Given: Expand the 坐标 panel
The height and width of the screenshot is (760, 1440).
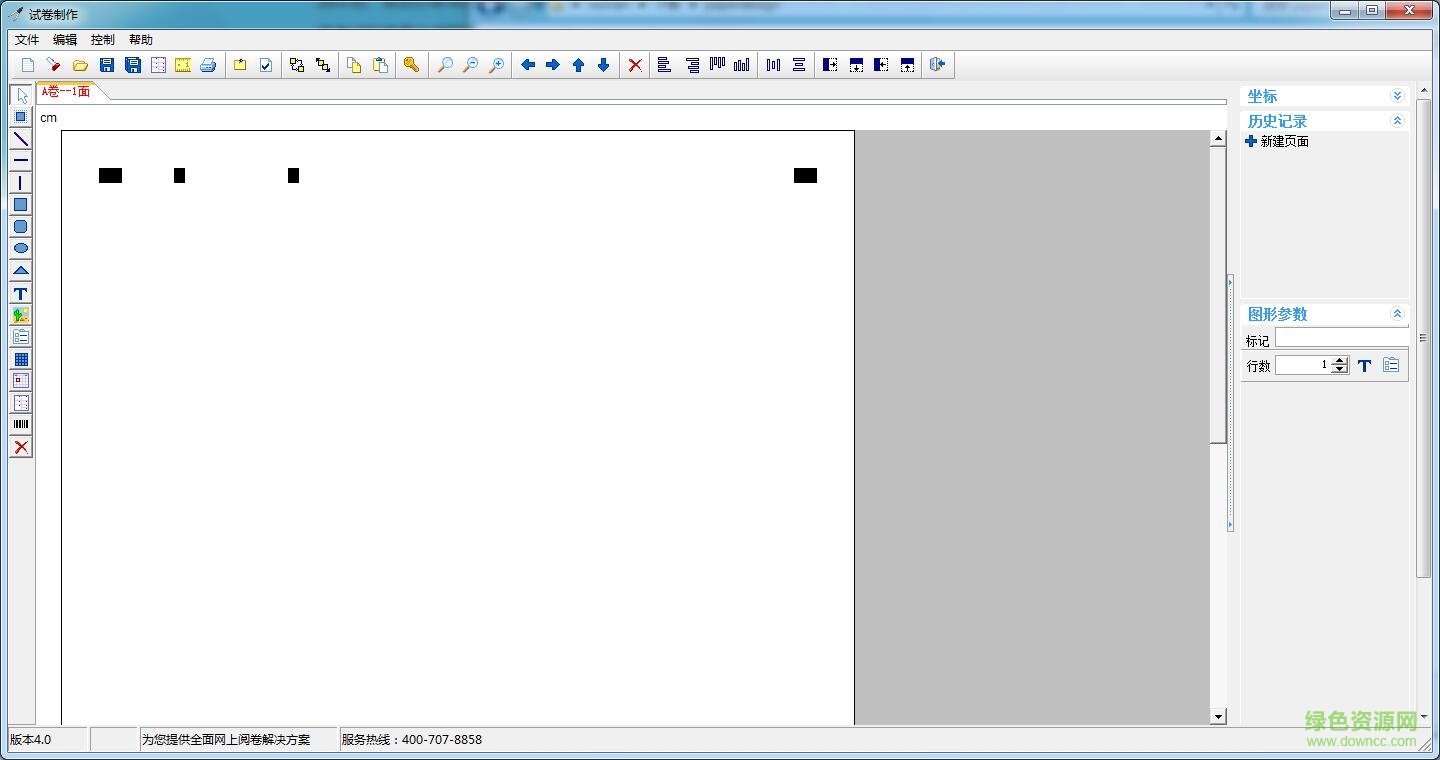Looking at the screenshot, I should click(1397, 96).
